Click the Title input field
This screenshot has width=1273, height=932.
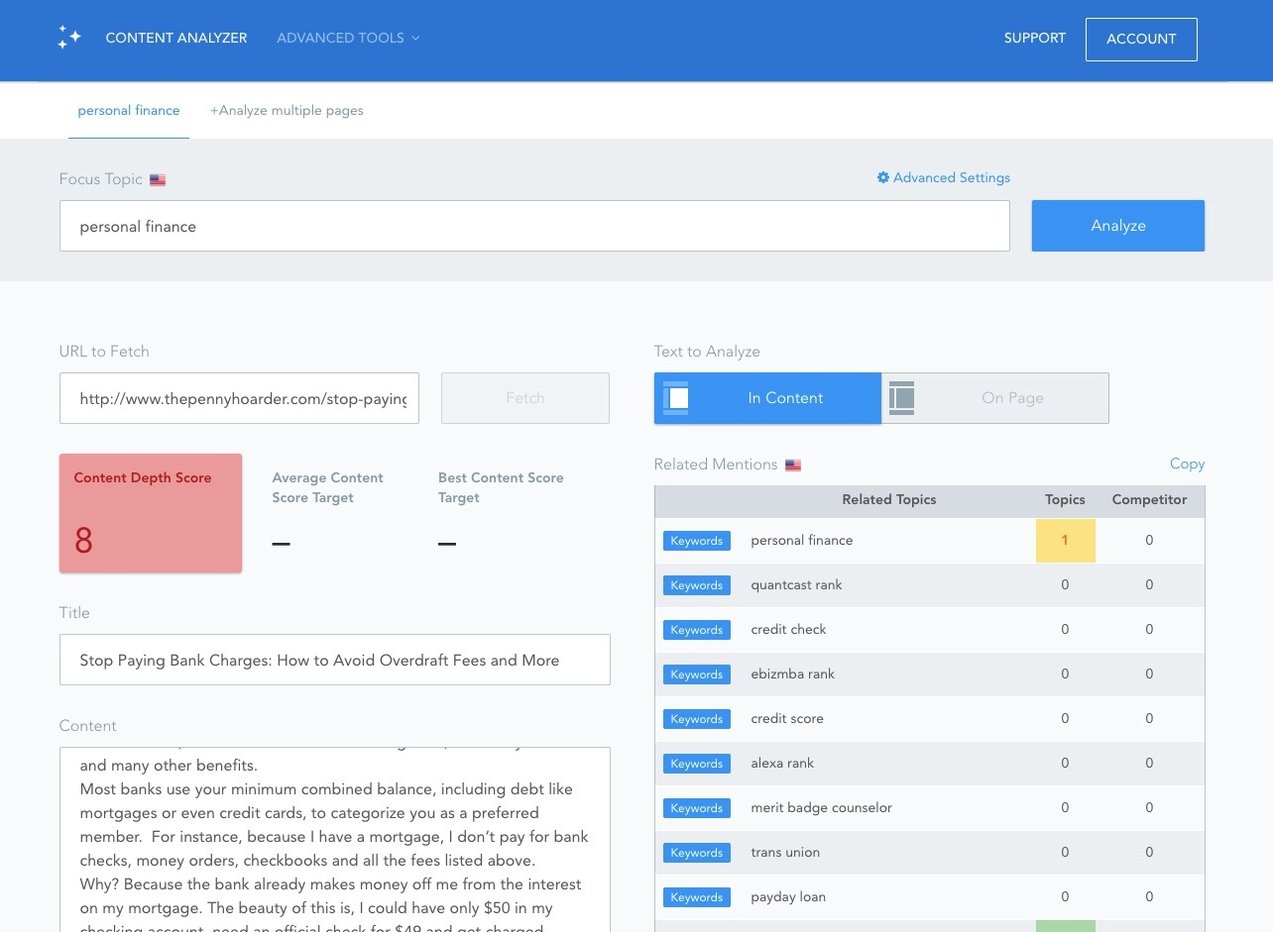334,660
